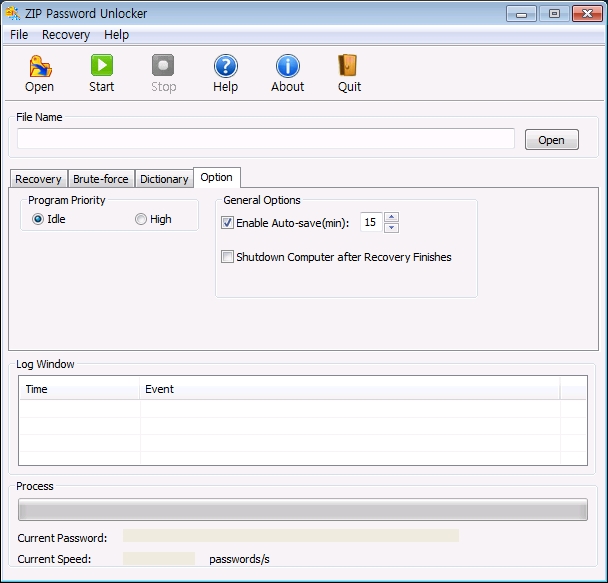The height and width of the screenshot is (583, 608).
Task: Switch to the Brute-force tab
Action: [x=101, y=179]
